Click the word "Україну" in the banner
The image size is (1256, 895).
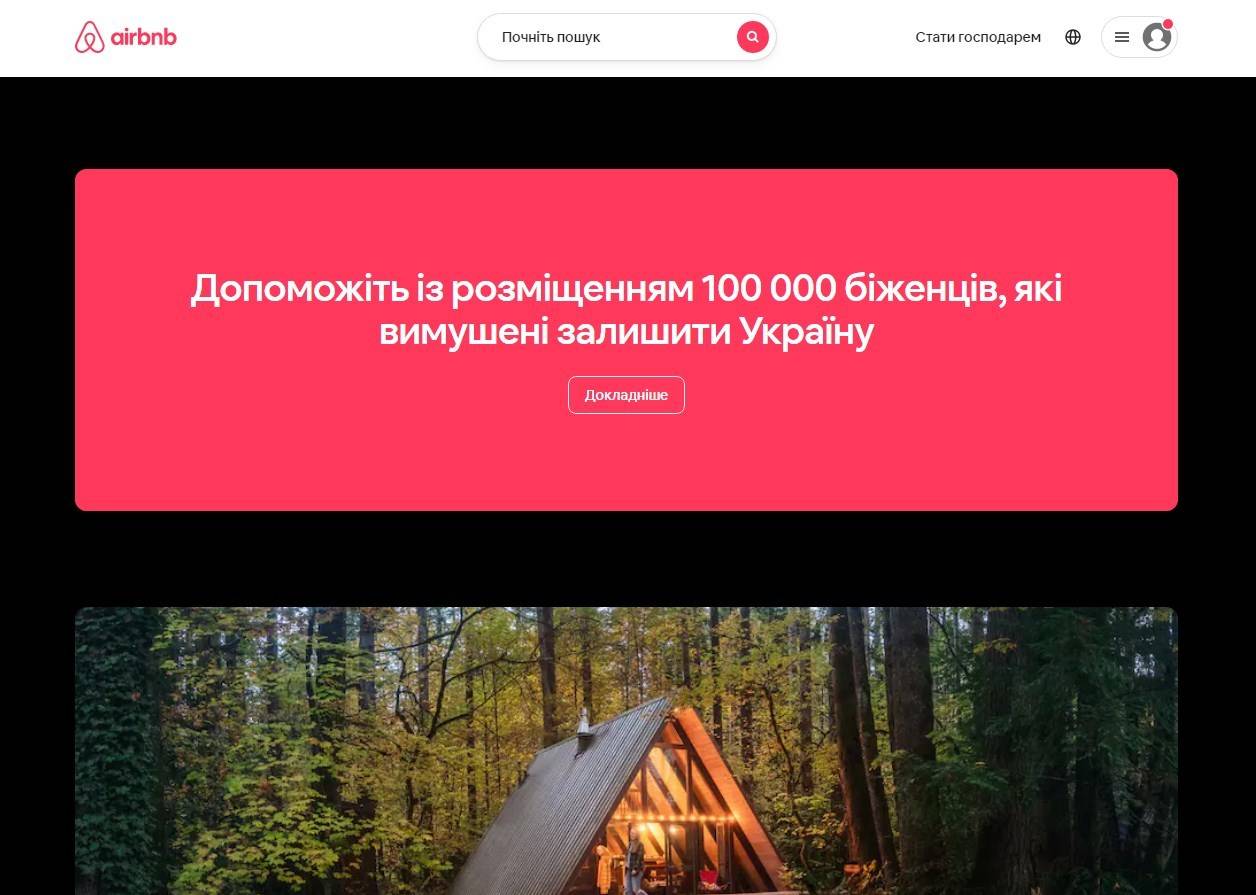click(807, 331)
